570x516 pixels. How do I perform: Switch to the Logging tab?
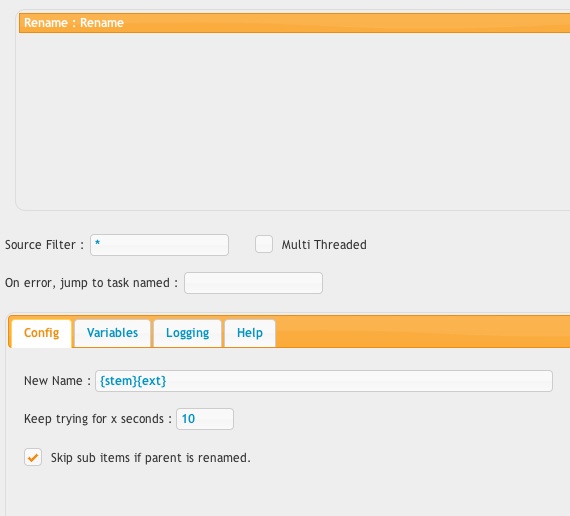[x=188, y=333]
